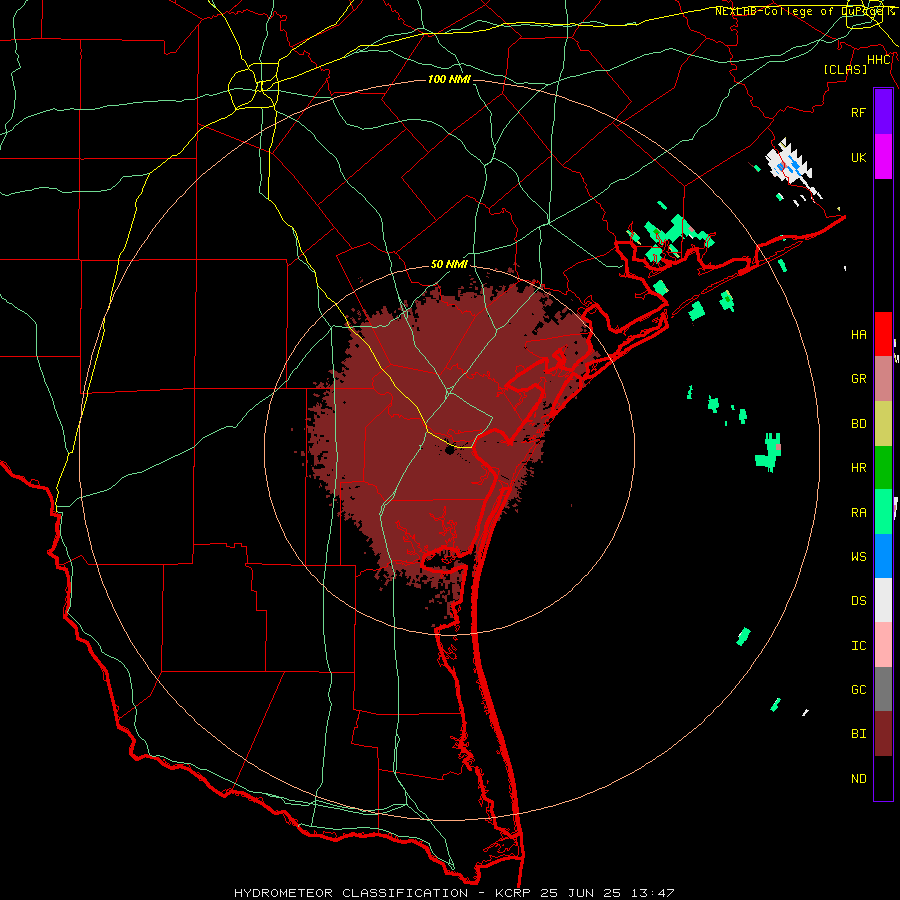This screenshot has width=900, height=900.
Task: Click the DS white legend swatch
Action: [883, 600]
